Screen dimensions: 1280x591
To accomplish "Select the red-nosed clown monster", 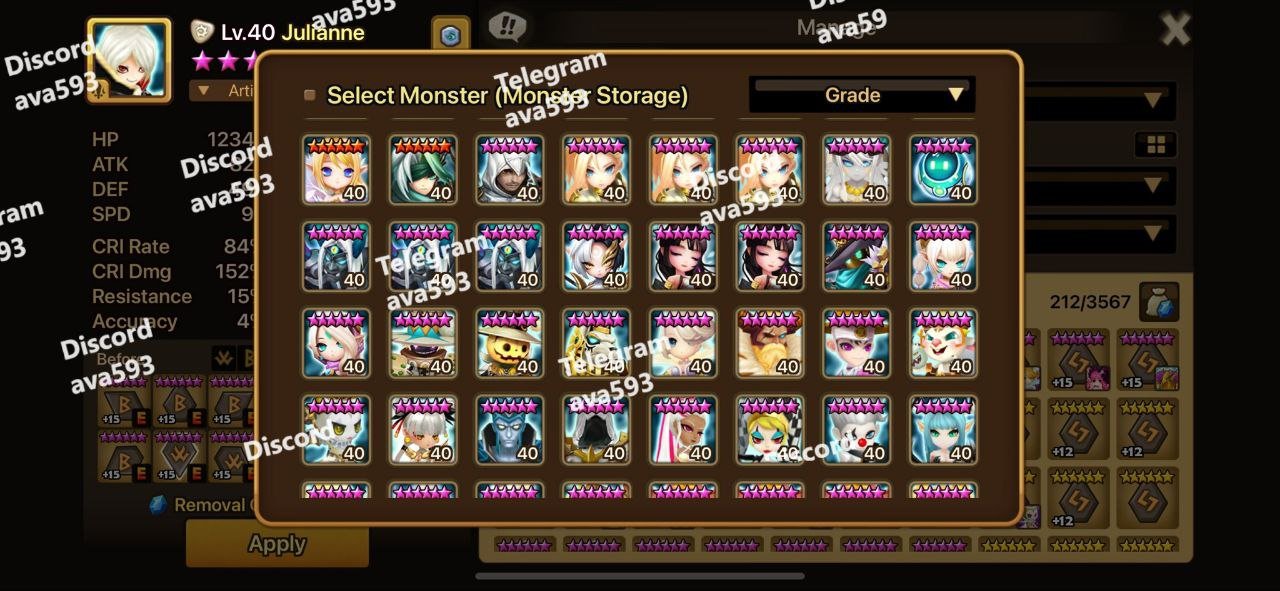I will click(856, 430).
